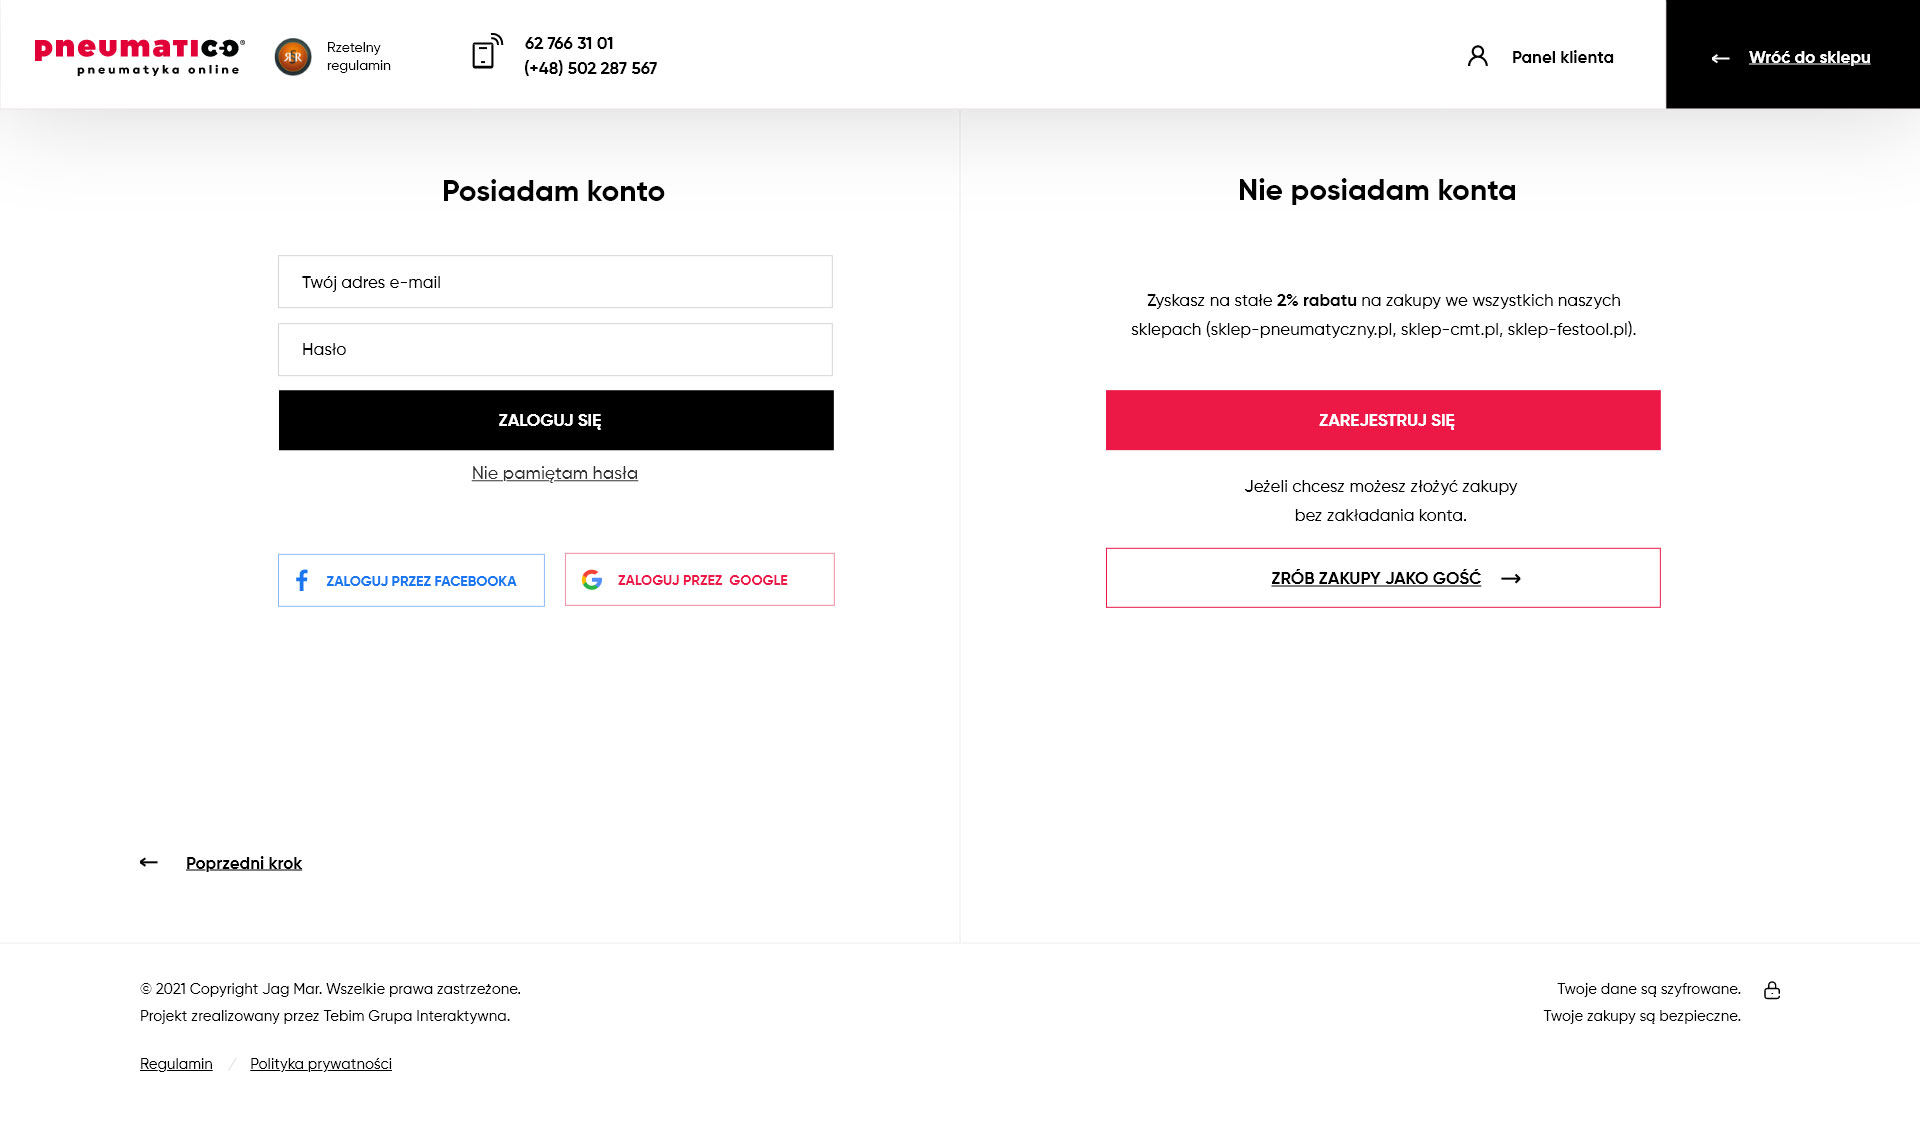
Task: Click the padlock icon in the footer
Action: point(1772,990)
